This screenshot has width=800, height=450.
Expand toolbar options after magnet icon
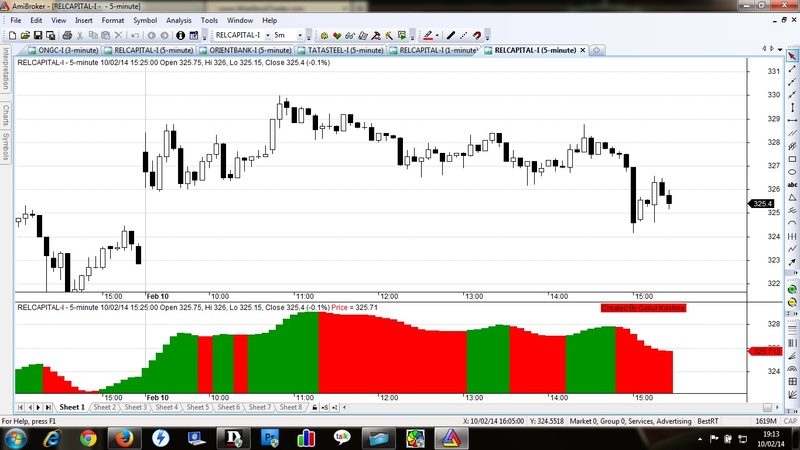487,36
